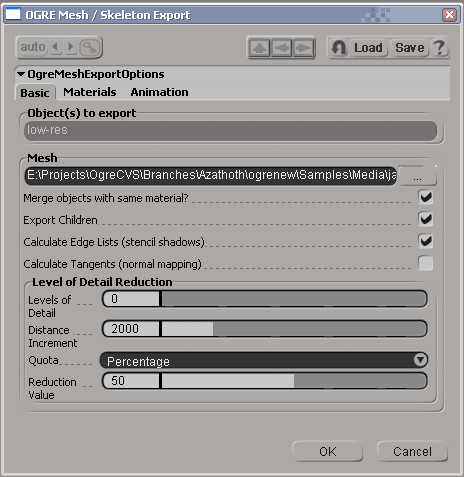Switch to the Materials tab
The width and height of the screenshot is (464, 477).
[90, 92]
